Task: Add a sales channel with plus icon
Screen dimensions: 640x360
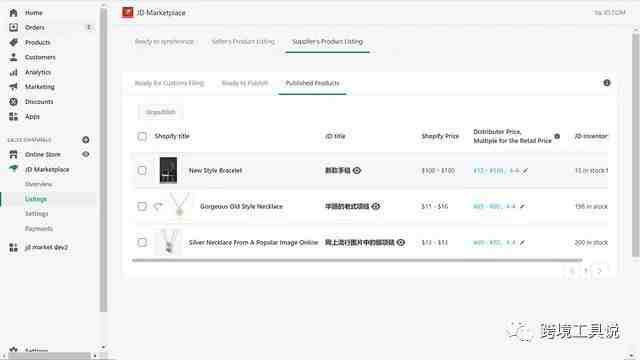Action: click(x=86, y=140)
